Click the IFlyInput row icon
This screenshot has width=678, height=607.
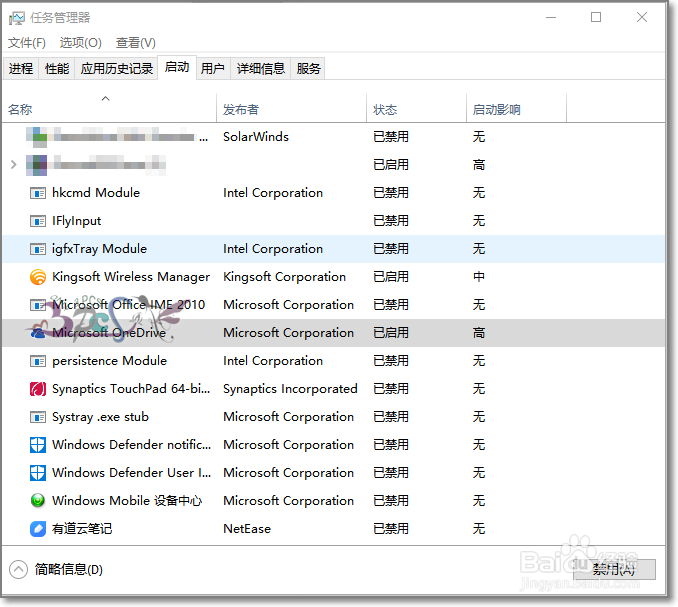coord(38,221)
